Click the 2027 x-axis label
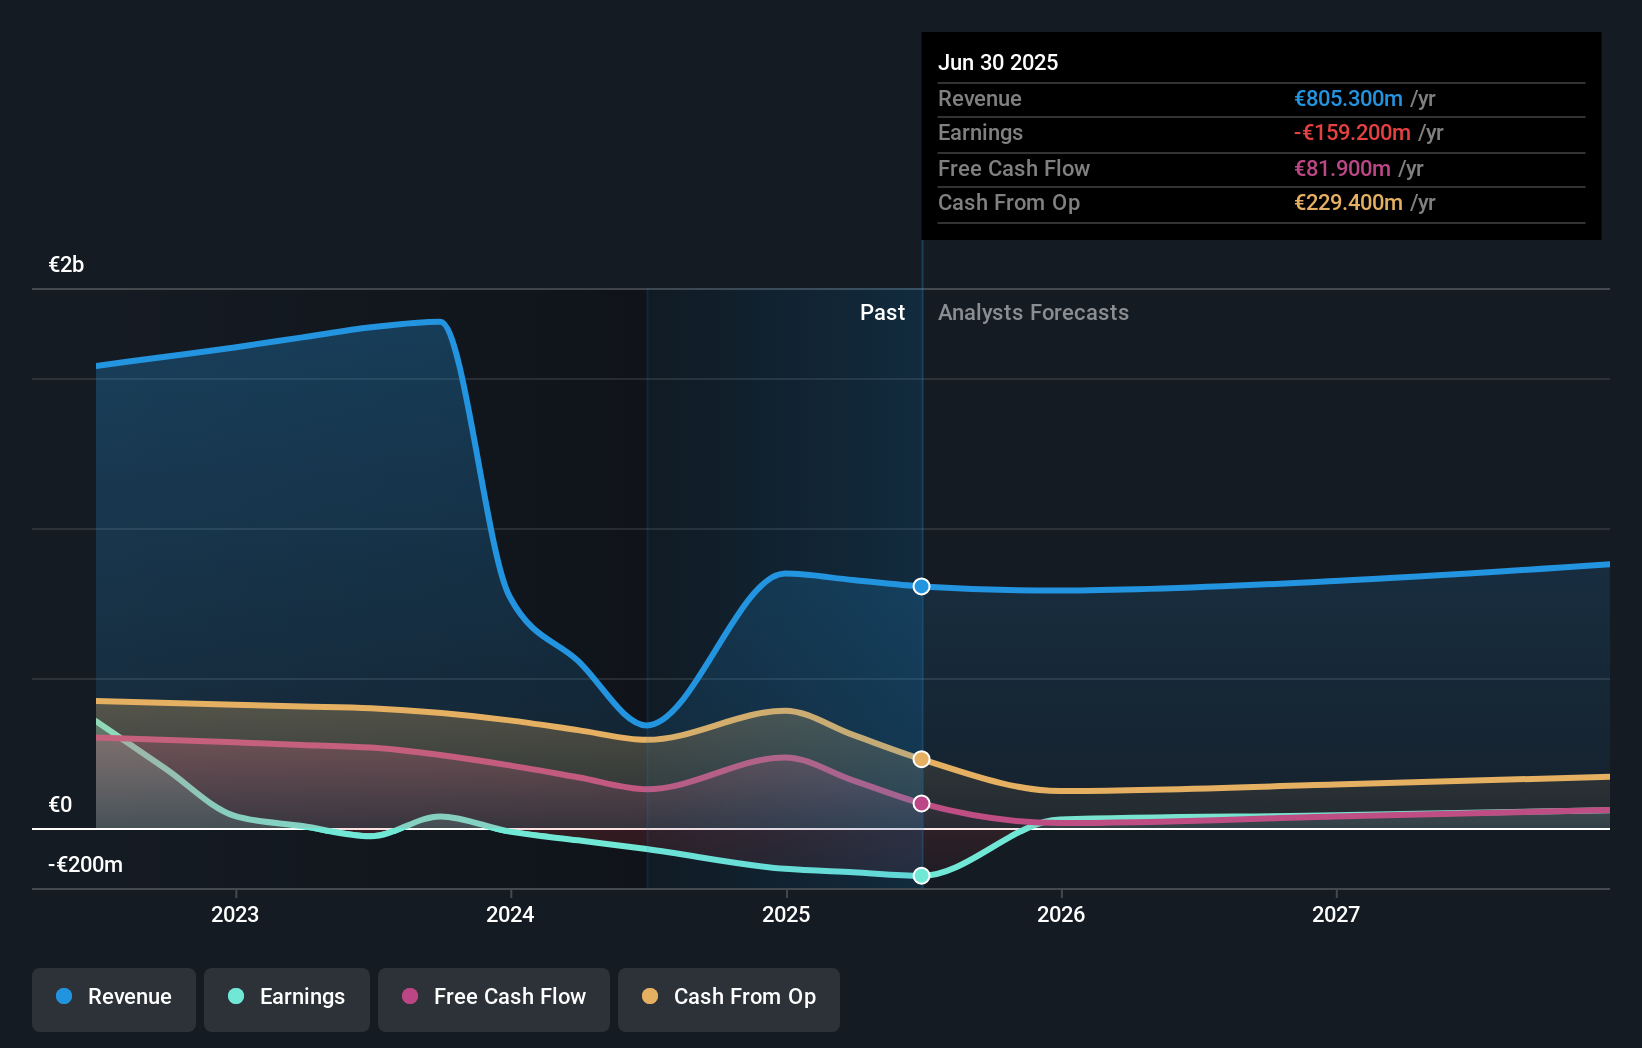The height and width of the screenshot is (1048, 1642). [1336, 914]
